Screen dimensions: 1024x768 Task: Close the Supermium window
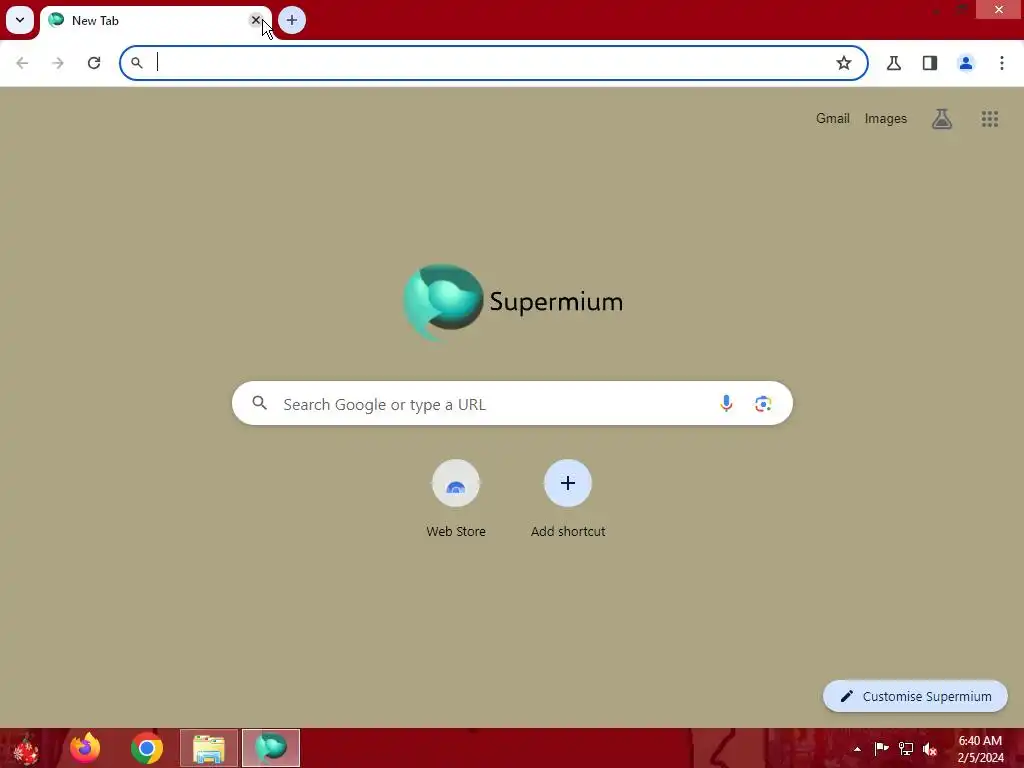(x=999, y=9)
